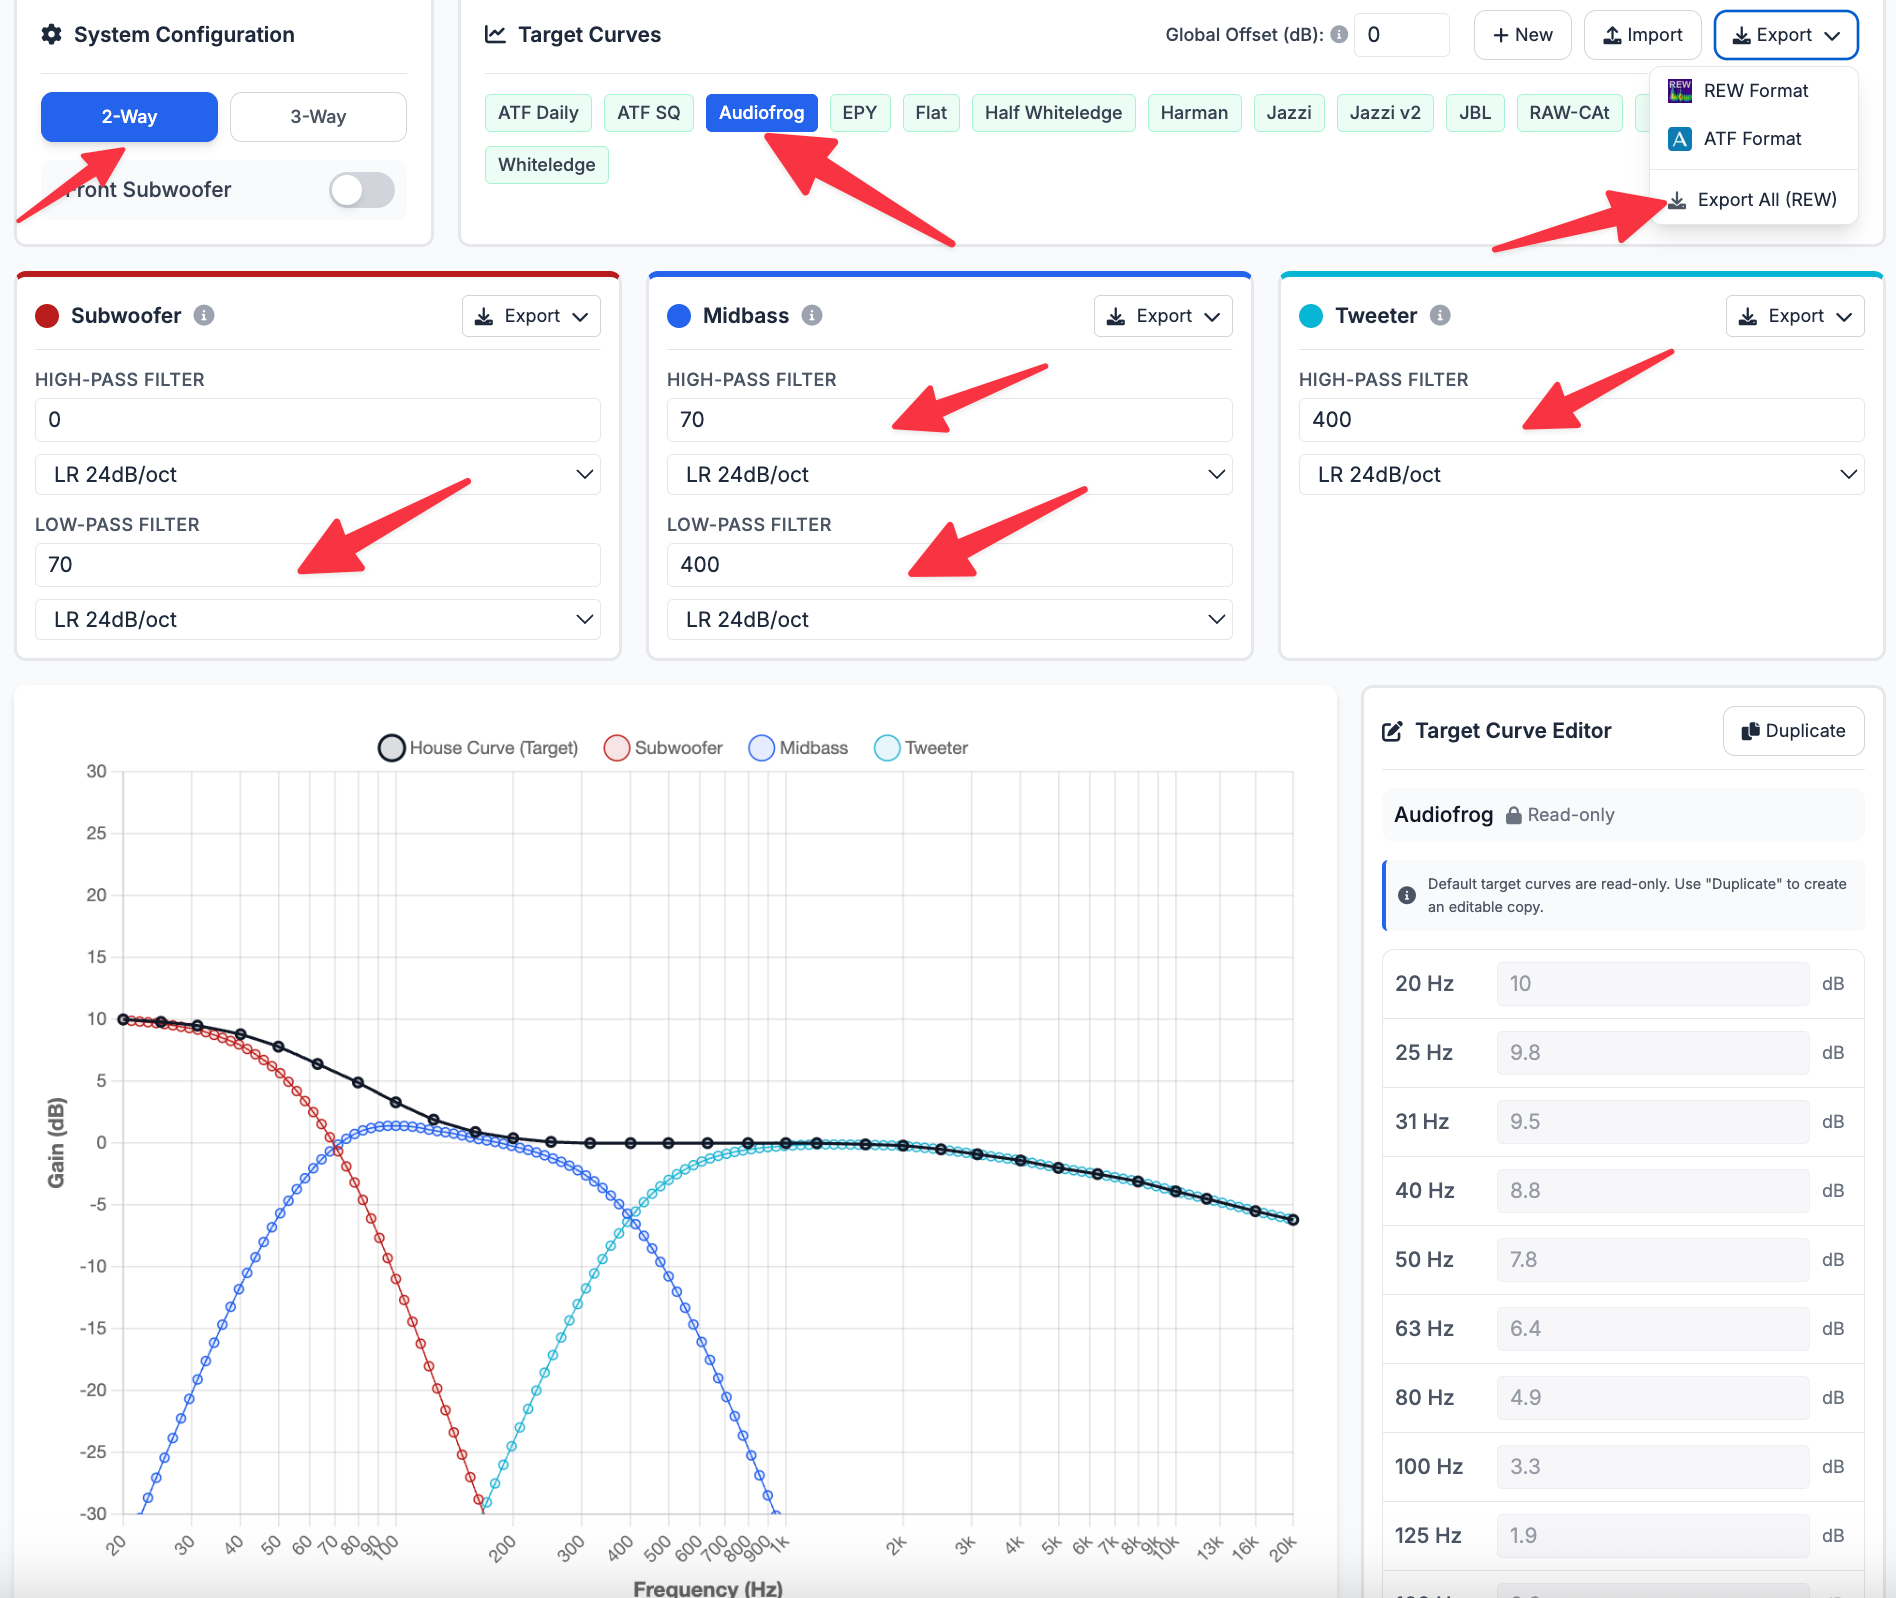Click the Global Offset info icon
The image size is (1896, 1598).
(x=1339, y=35)
